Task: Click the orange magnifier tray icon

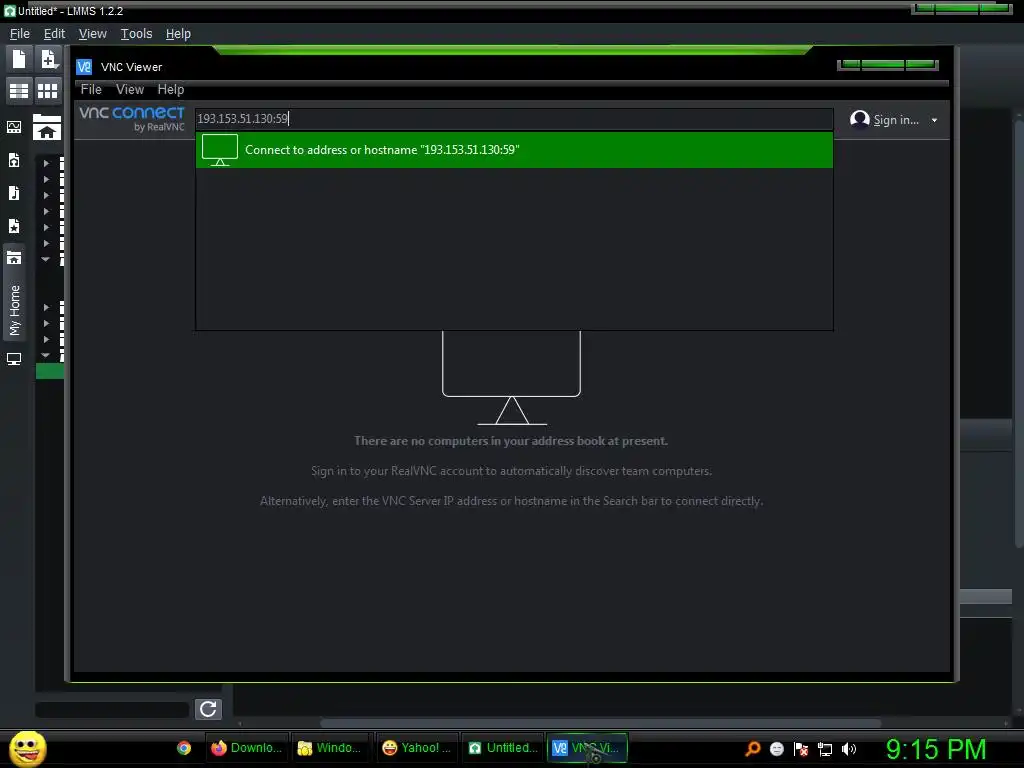Action: pos(753,748)
